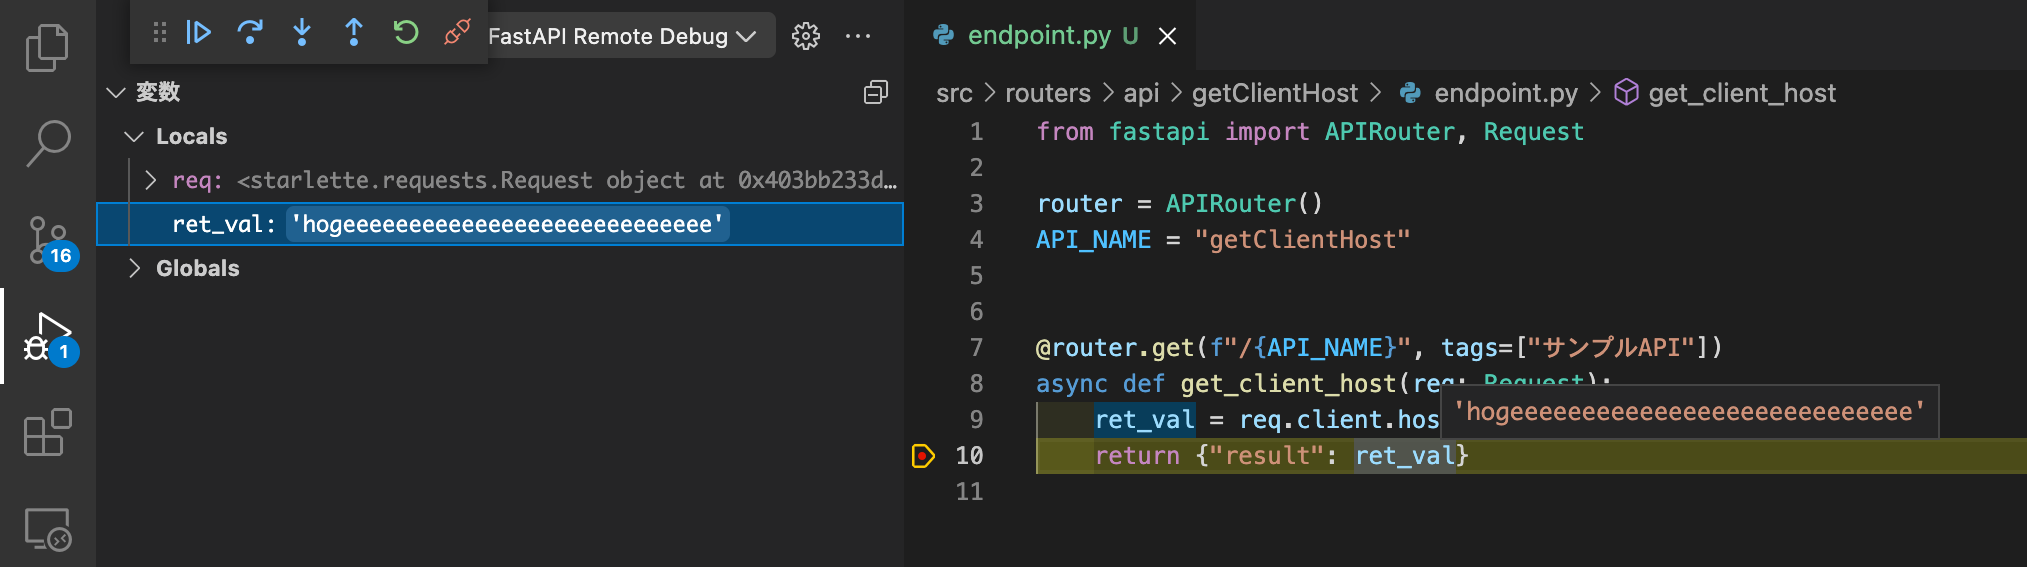The width and height of the screenshot is (2027, 567).
Task: Open the Explorer view in activity bar
Action: [x=47, y=47]
